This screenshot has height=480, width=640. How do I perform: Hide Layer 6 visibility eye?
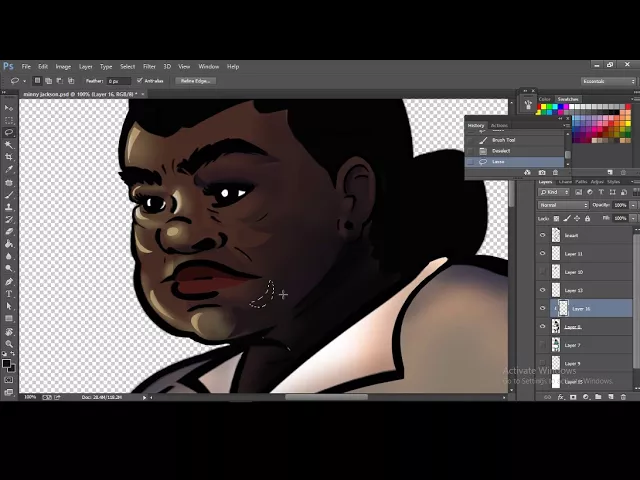[x=542, y=327]
